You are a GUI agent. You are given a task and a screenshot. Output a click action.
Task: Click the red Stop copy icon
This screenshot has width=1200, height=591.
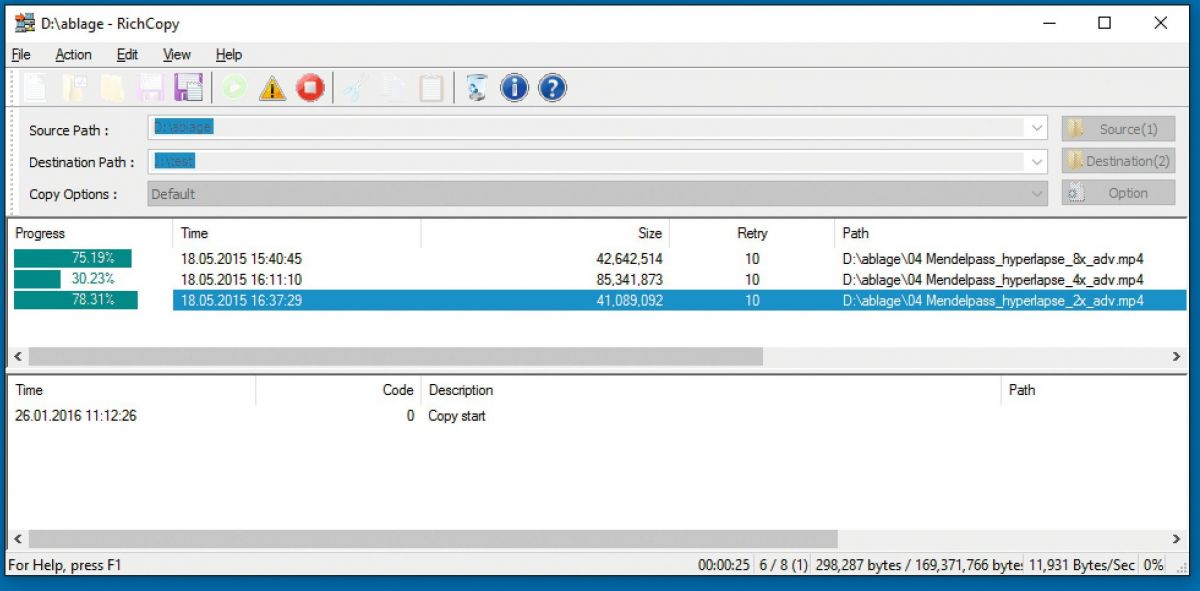pyautogui.click(x=310, y=88)
